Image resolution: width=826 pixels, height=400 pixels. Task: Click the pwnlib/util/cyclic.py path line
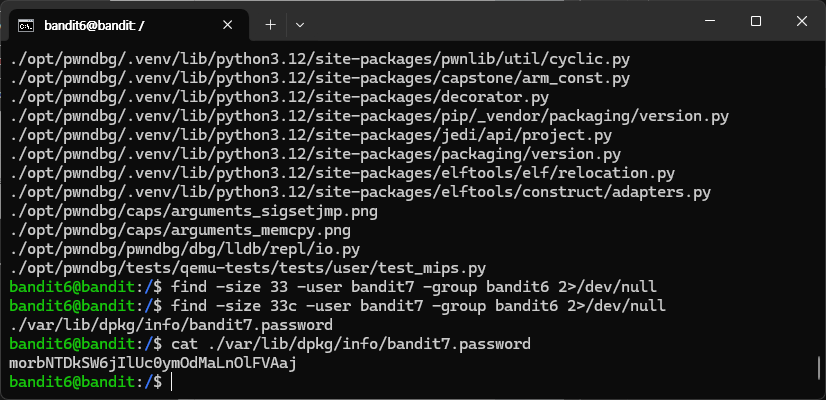pos(319,59)
